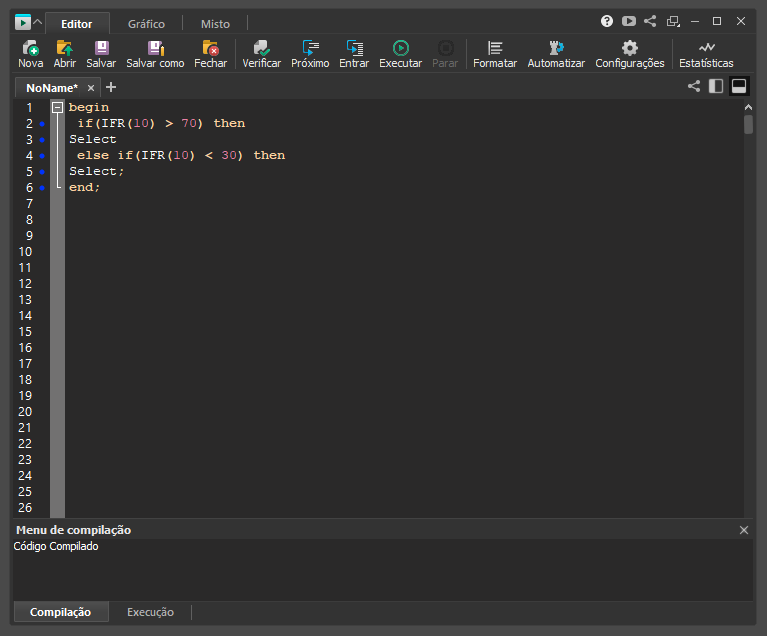Click the app logo play icon
This screenshot has width=767, height=636.
pos(23,22)
